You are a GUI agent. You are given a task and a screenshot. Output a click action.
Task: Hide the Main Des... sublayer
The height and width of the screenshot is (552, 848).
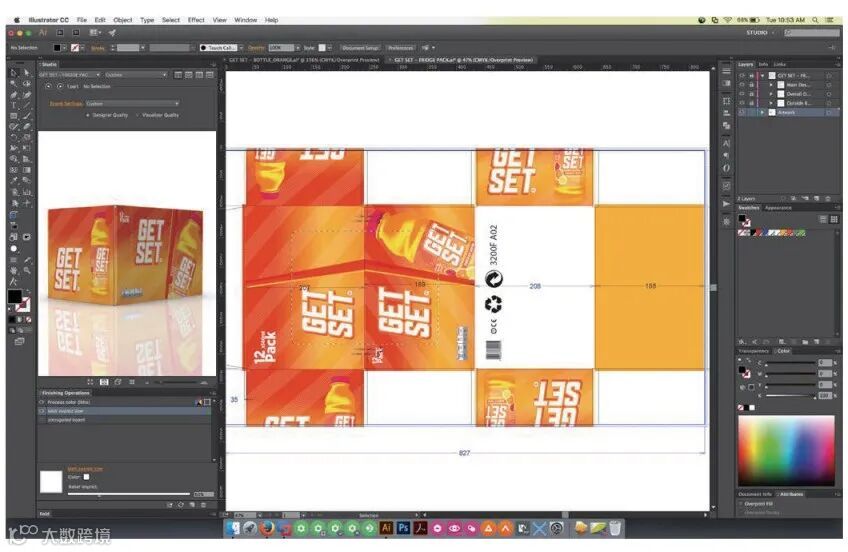[743, 85]
